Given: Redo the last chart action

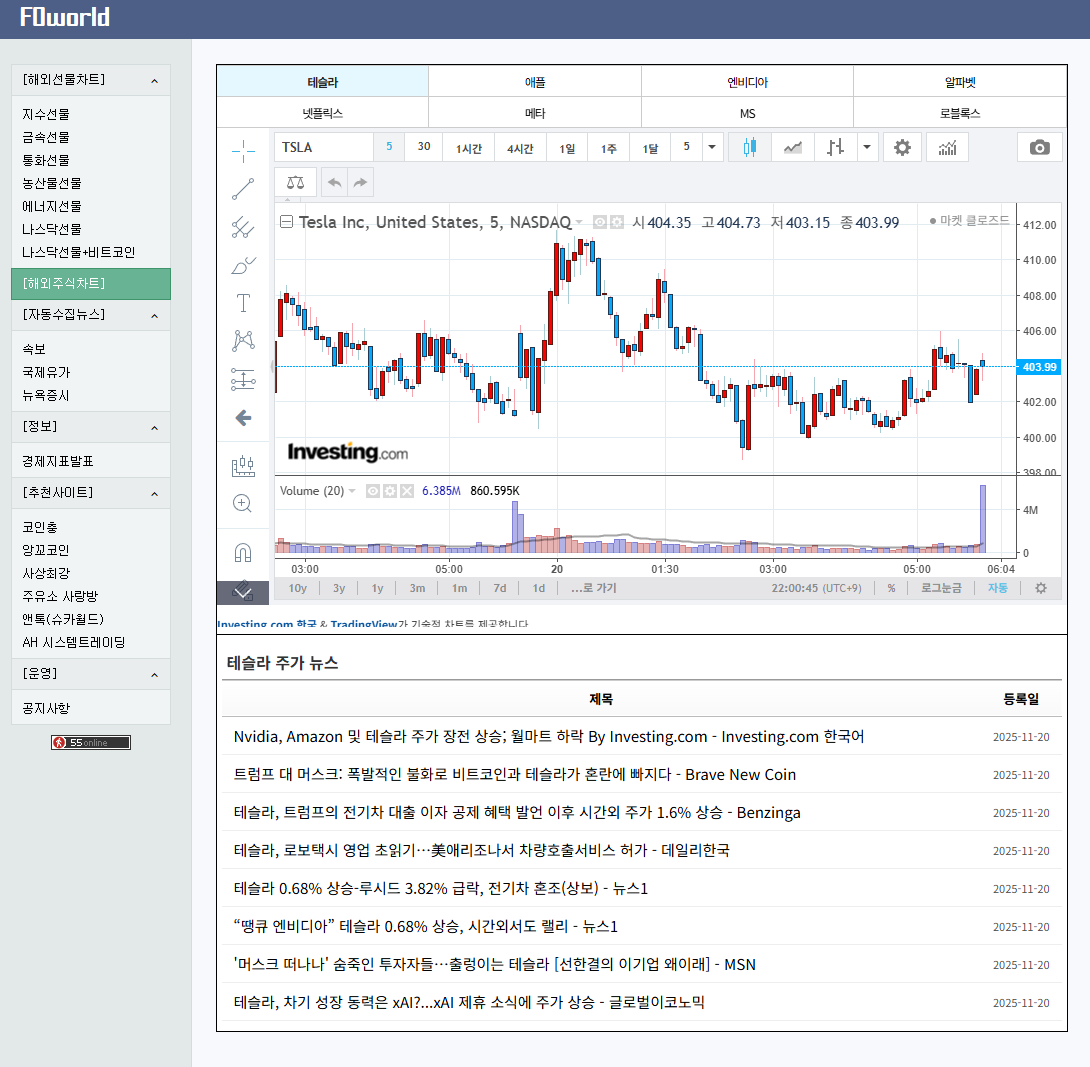Looking at the screenshot, I should pyautogui.click(x=360, y=182).
